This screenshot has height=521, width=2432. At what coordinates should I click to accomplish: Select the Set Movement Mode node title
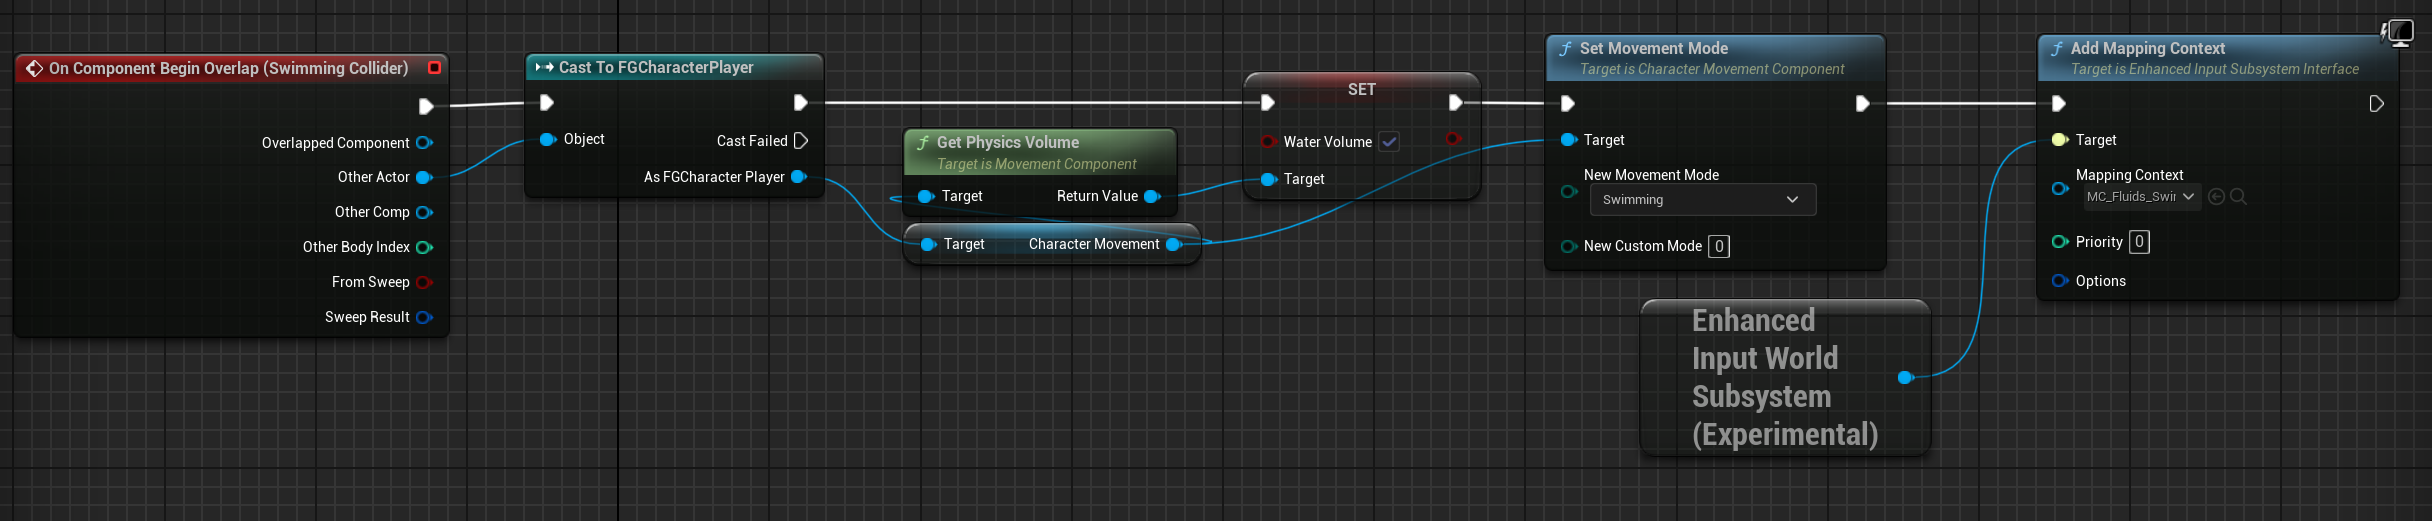pyautogui.click(x=1654, y=48)
